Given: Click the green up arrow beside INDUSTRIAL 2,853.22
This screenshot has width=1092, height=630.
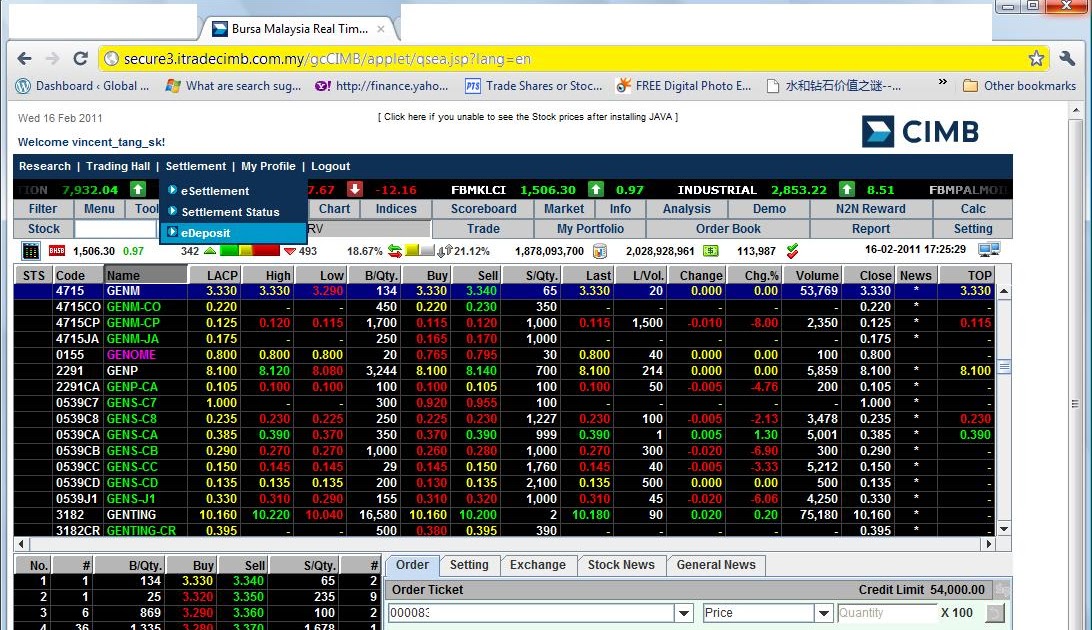Looking at the screenshot, I should (x=847, y=189).
